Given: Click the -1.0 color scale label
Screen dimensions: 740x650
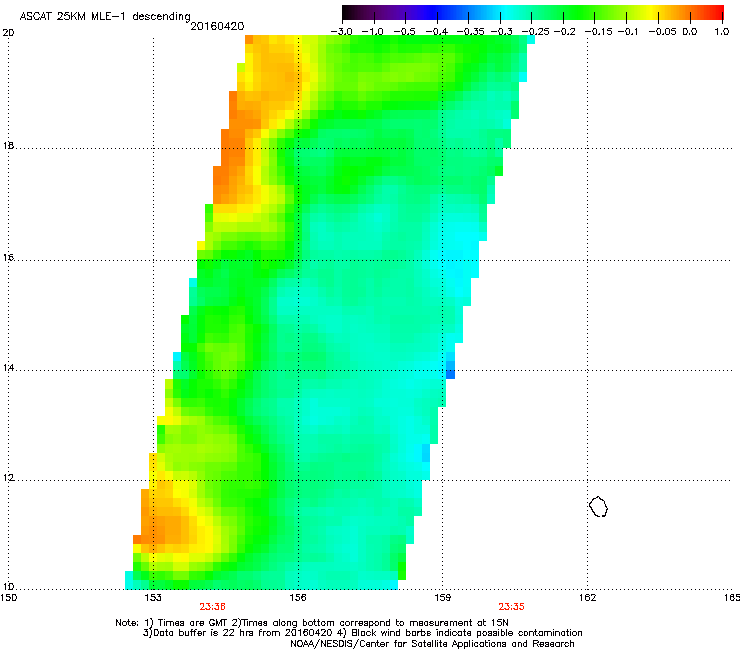Looking at the screenshot, I should point(373,32).
